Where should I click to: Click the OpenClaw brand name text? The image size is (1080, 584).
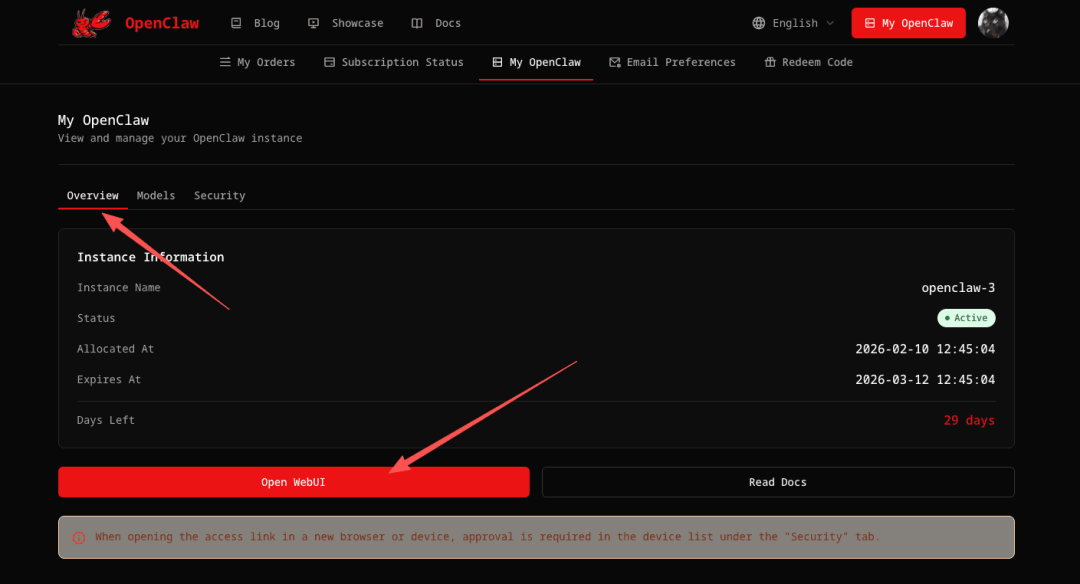click(x=162, y=23)
